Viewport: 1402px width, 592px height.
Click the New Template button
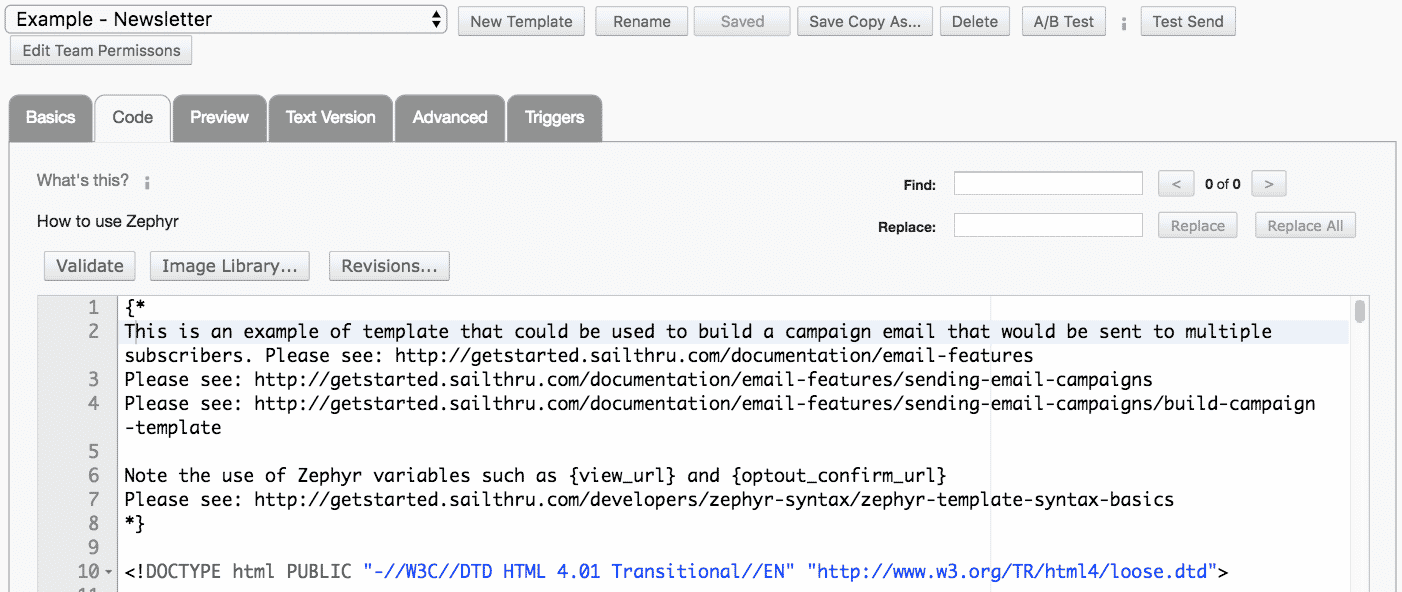click(521, 22)
